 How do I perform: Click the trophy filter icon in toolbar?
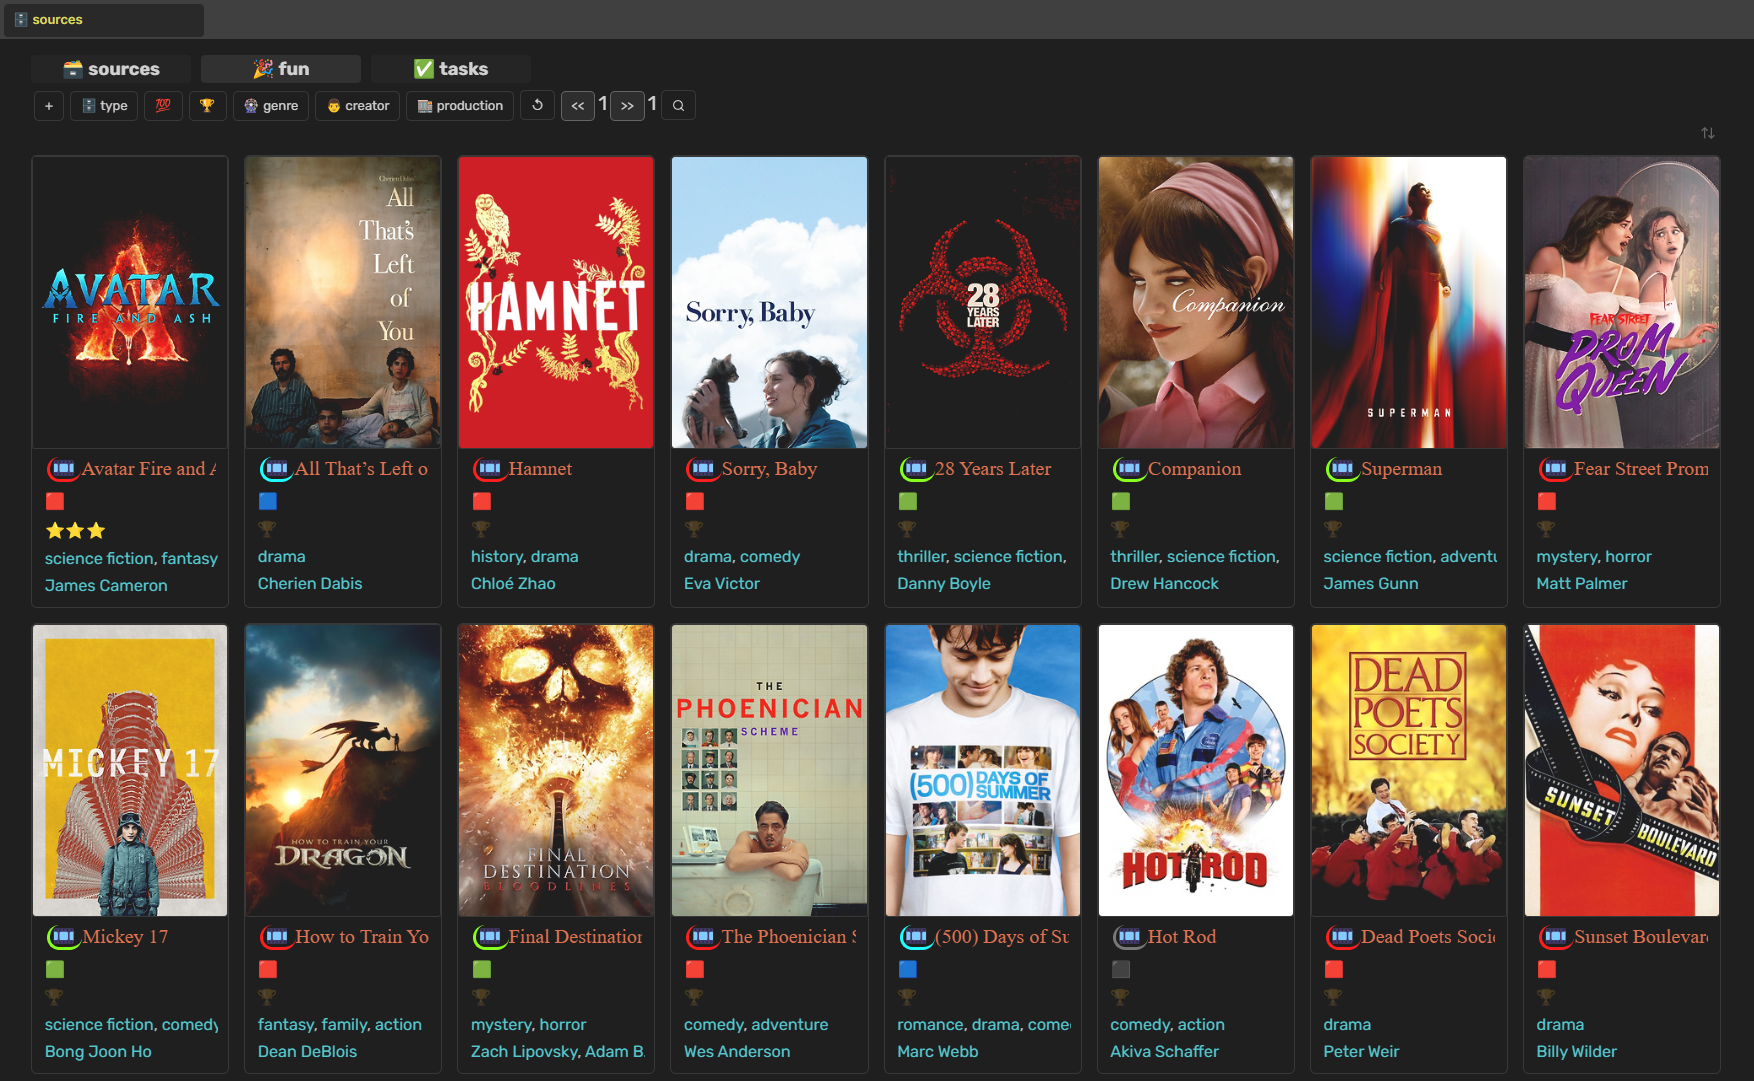[207, 106]
